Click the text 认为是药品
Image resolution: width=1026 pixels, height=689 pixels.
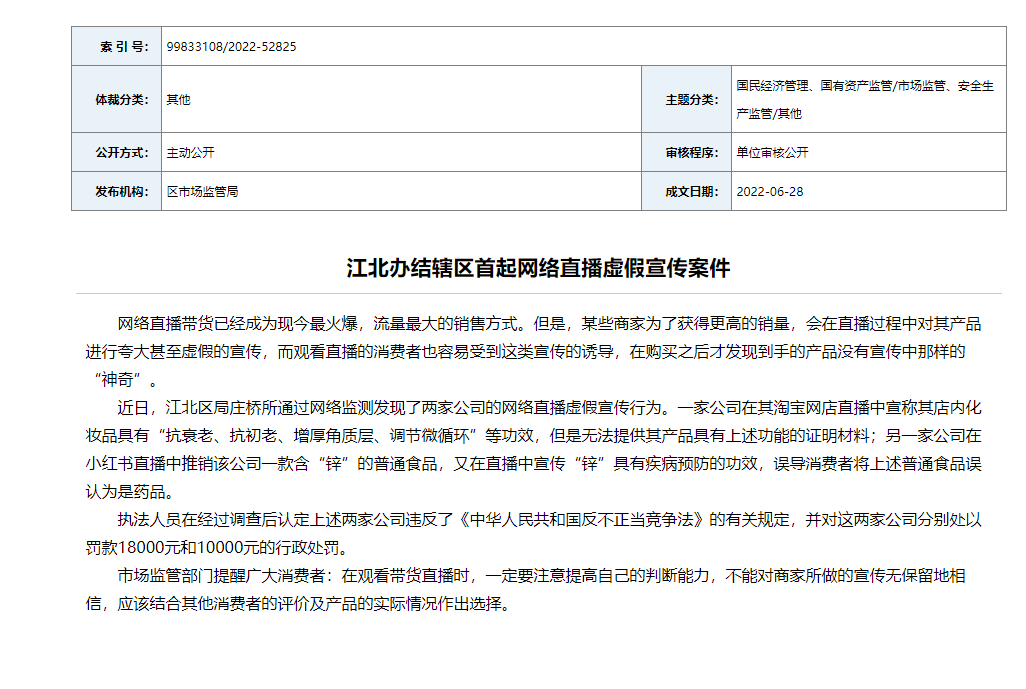125,492
